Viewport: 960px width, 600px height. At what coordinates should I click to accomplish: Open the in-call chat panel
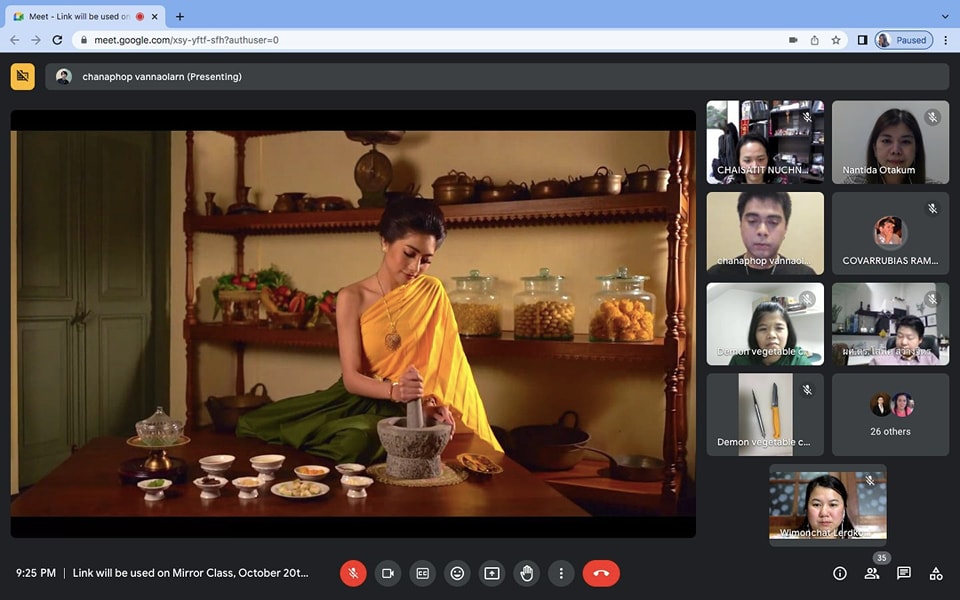coord(904,573)
